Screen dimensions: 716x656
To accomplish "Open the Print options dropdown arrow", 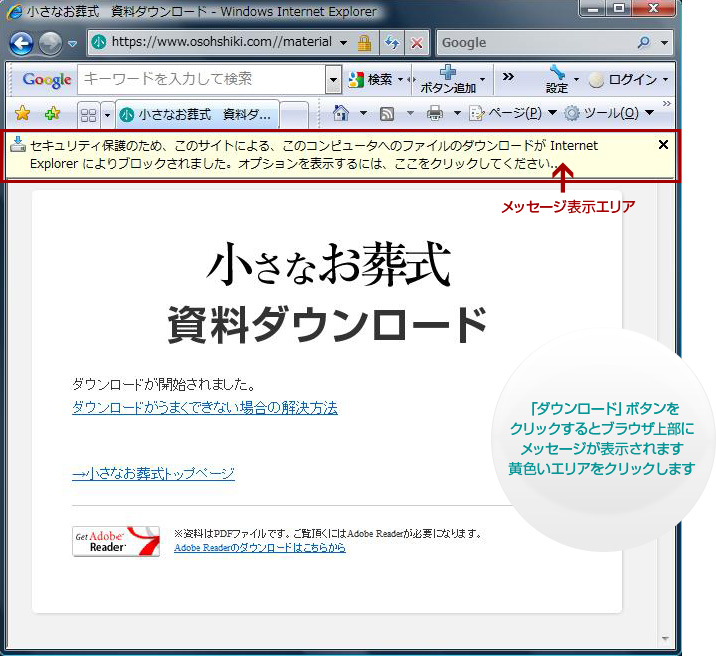I will (x=457, y=113).
